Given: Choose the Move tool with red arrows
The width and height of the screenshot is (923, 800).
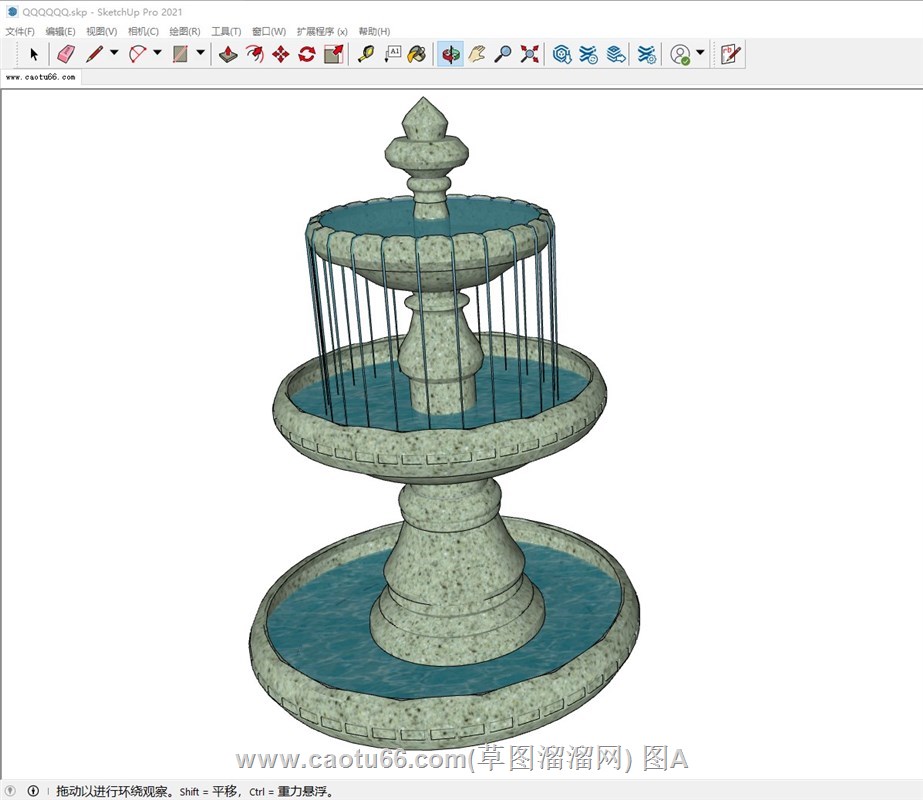Looking at the screenshot, I should click(x=281, y=54).
